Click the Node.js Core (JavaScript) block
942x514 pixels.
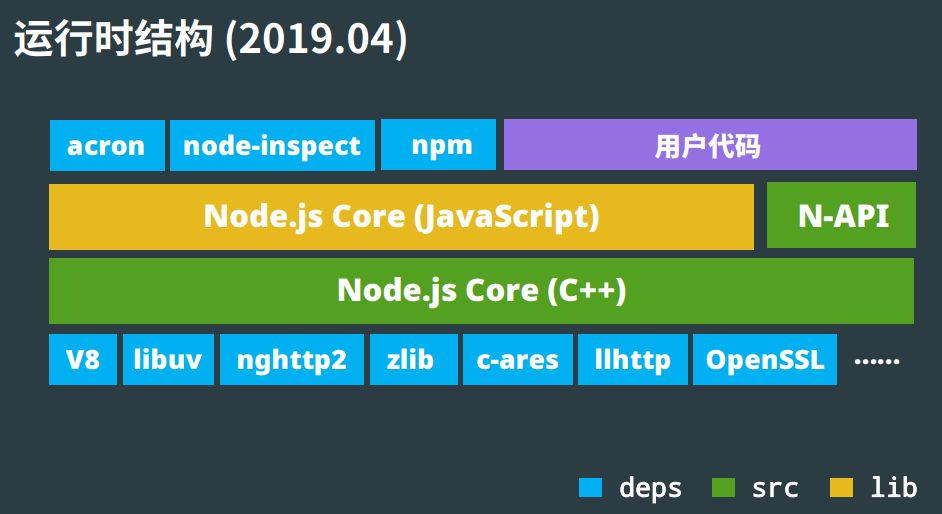click(401, 217)
